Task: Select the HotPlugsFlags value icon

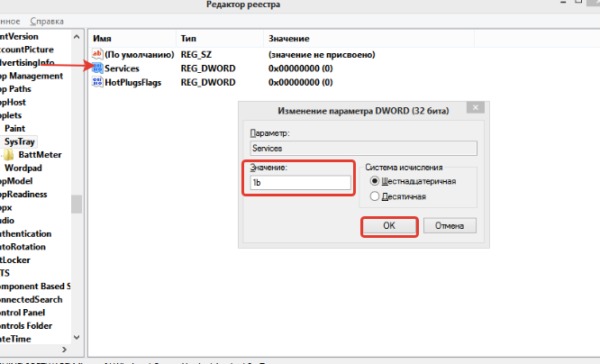Action: click(x=98, y=82)
